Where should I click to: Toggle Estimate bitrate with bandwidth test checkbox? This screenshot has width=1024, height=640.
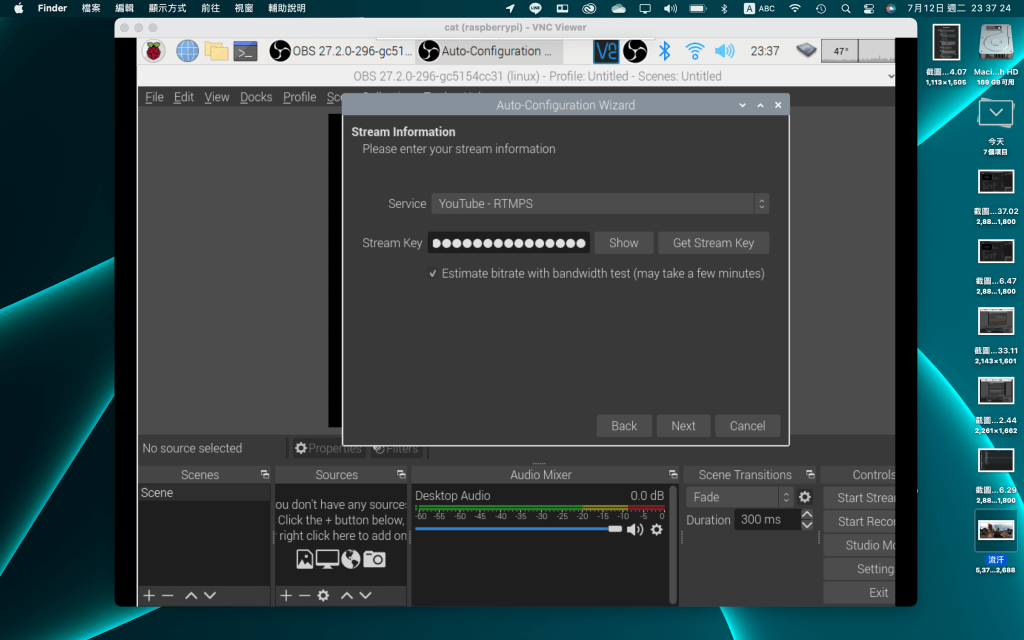433,273
